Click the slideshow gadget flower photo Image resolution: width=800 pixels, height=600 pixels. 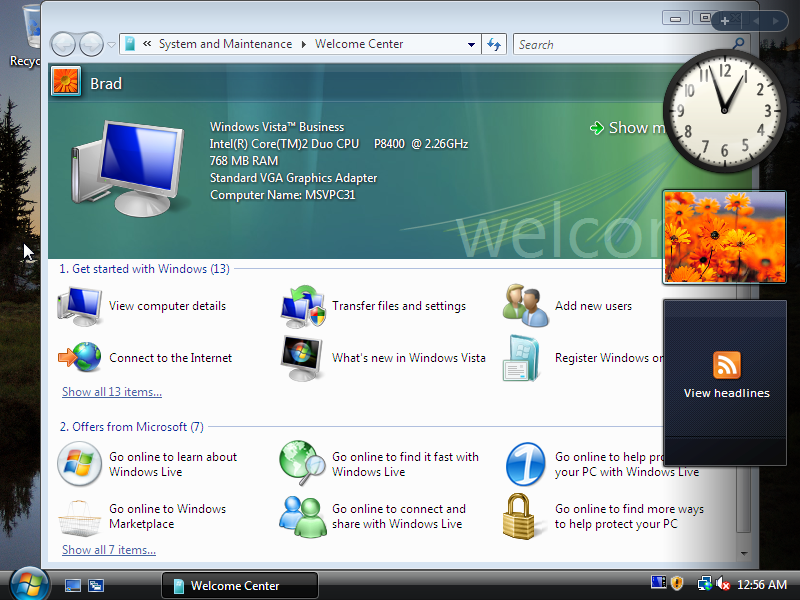click(724, 237)
